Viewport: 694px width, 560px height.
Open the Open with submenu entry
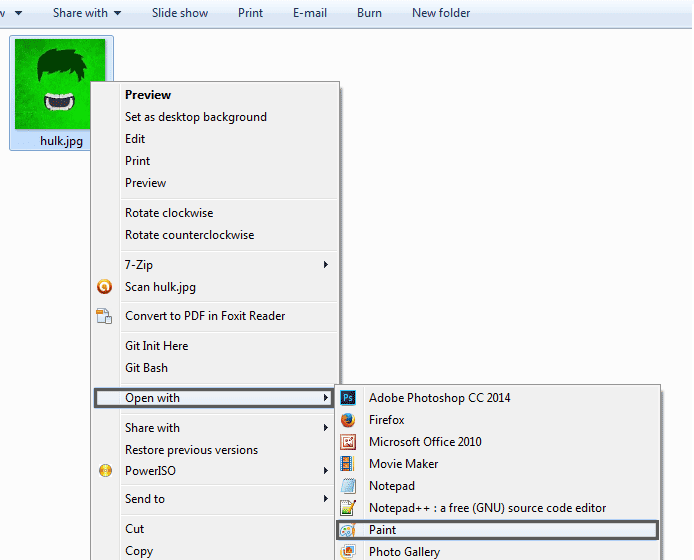[214, 398]
